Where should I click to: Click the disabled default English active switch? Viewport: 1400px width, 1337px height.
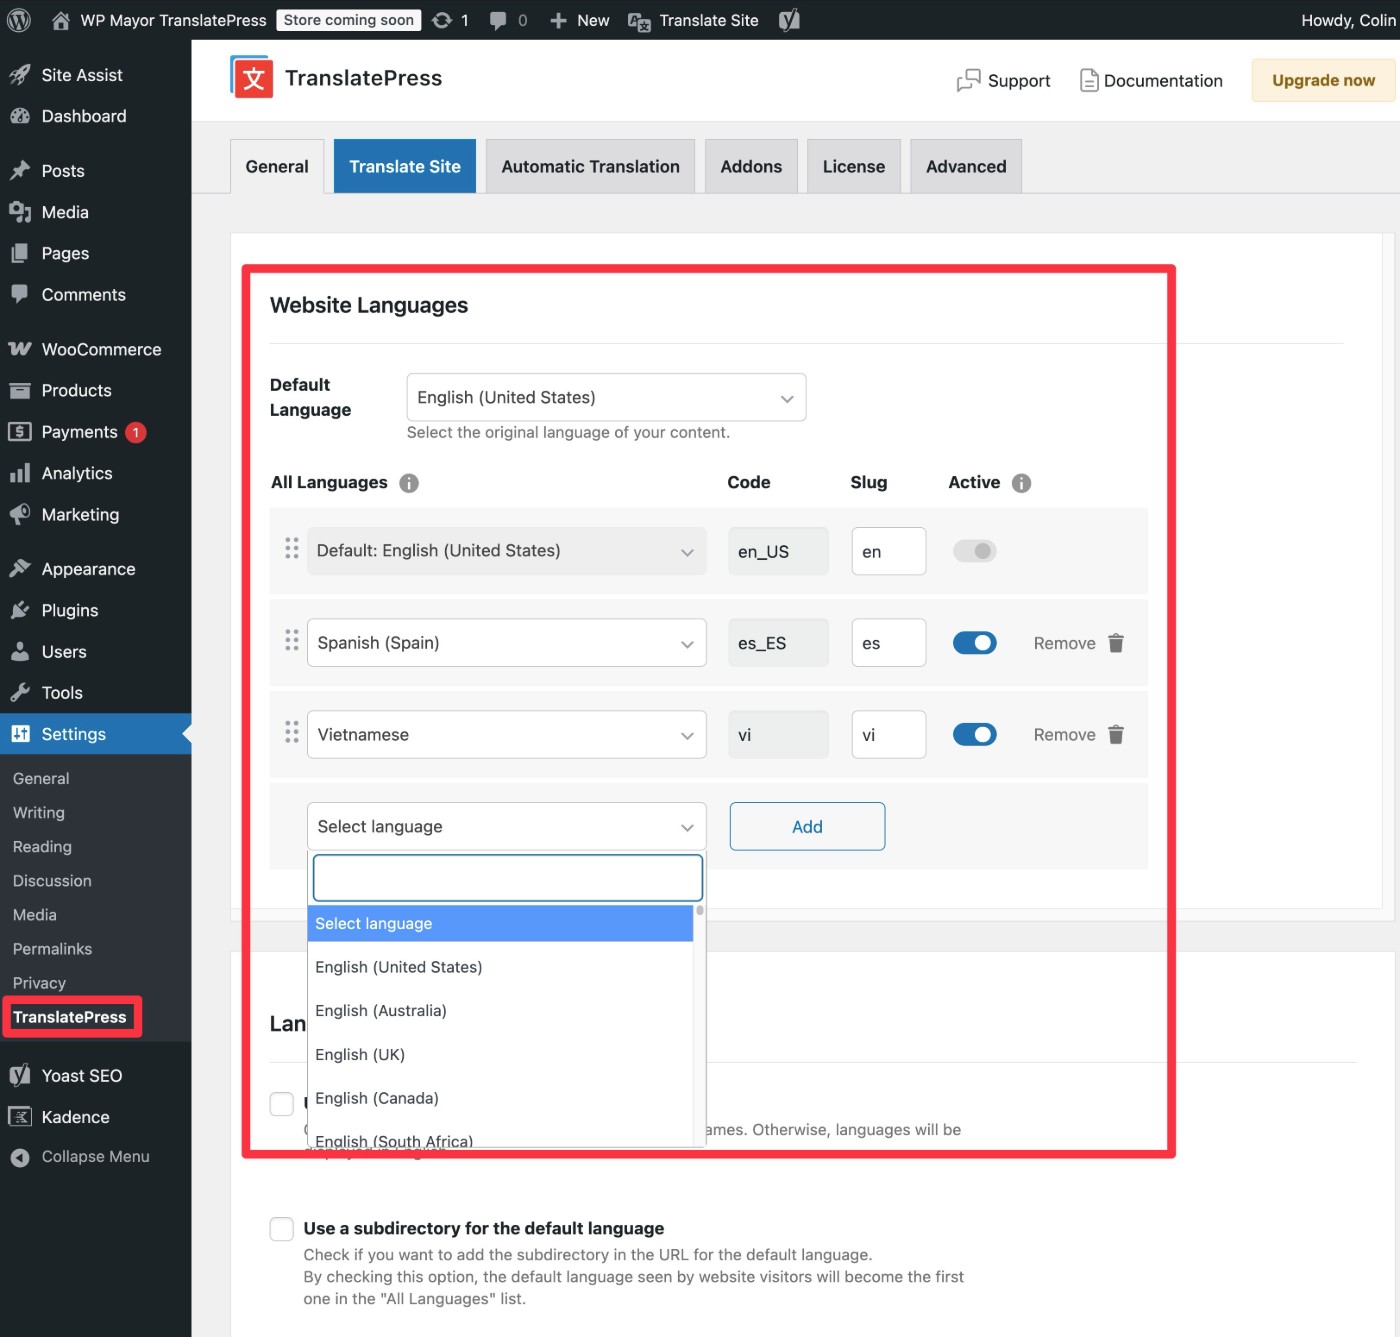tap(974, 551)
